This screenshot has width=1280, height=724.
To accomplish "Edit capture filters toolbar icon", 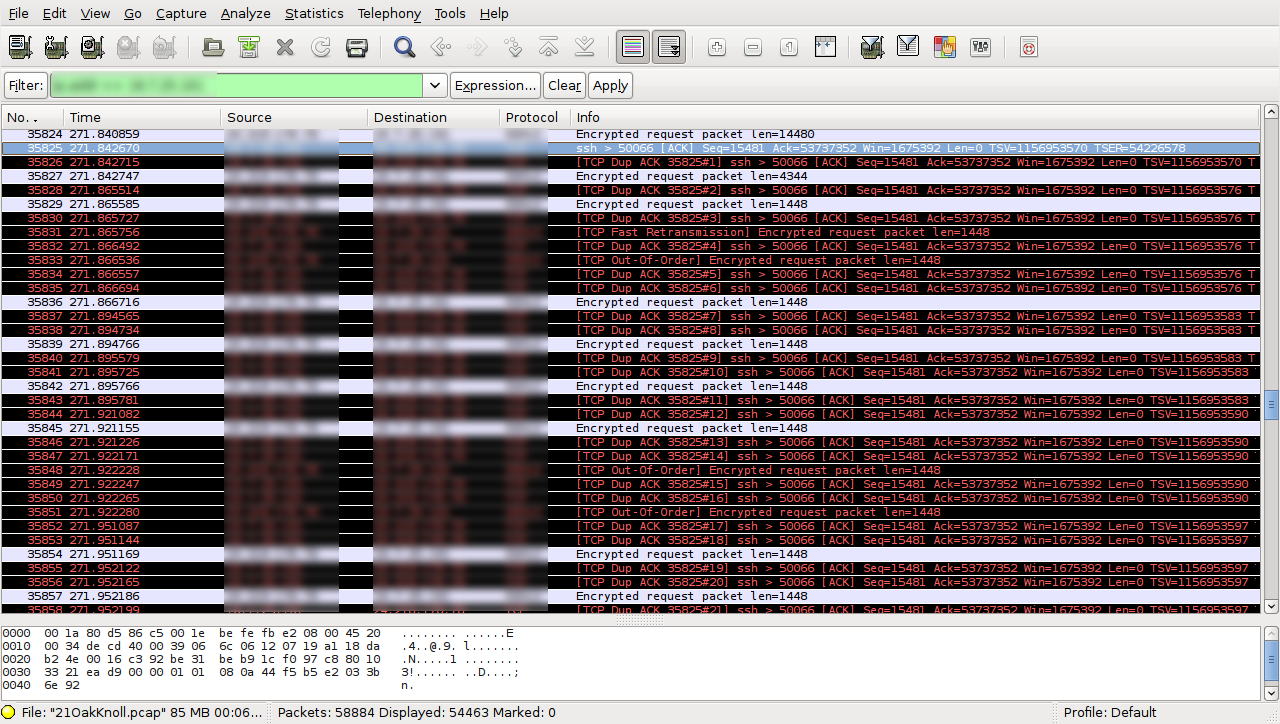I will click(x=871, y=47).
